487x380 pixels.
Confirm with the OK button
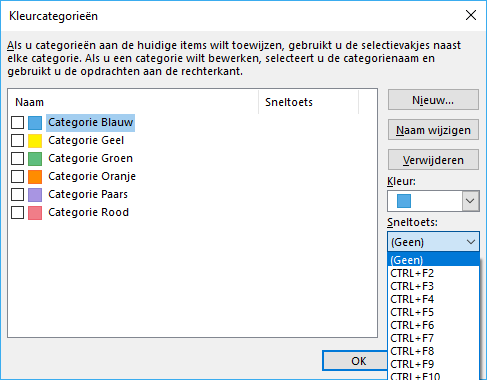click(356, 361)
